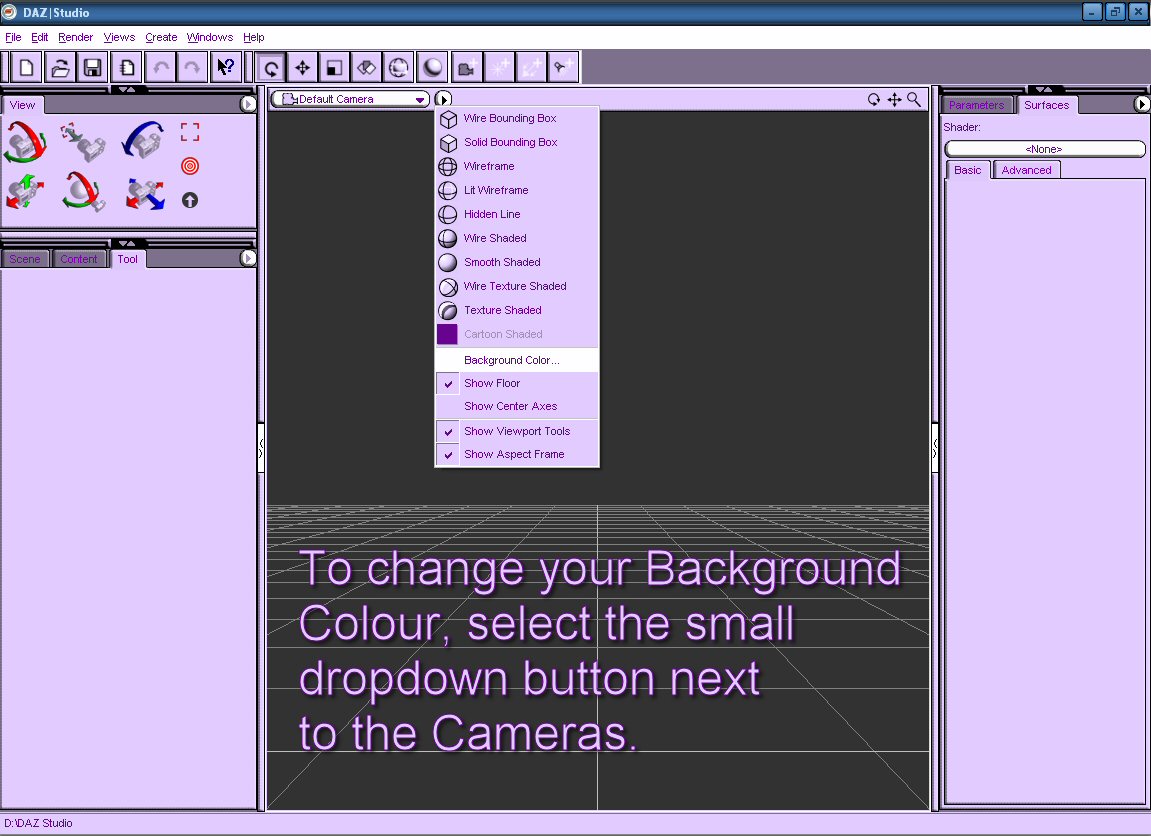Viewport: 1151px width, 836px height.
Task: Open the Advanced surfaces tab
Action: tap(1026, 170)
